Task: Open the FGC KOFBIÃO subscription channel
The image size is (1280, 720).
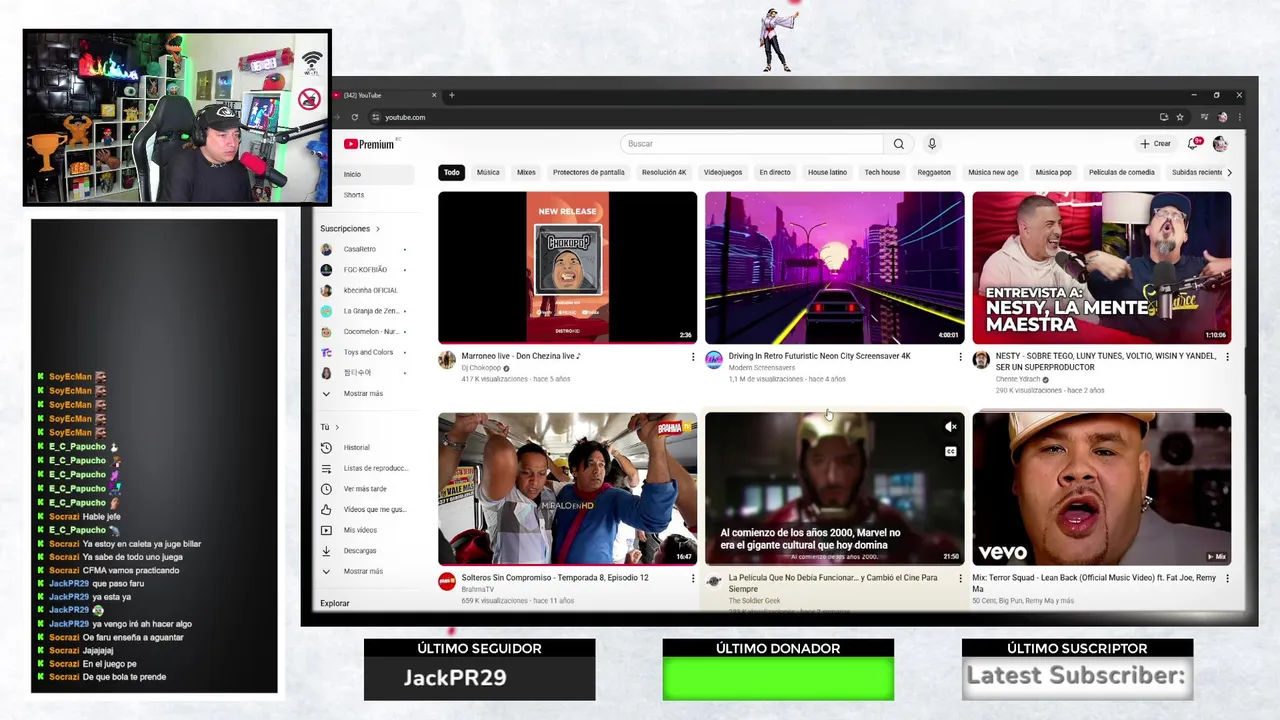Action: (364, 270)
